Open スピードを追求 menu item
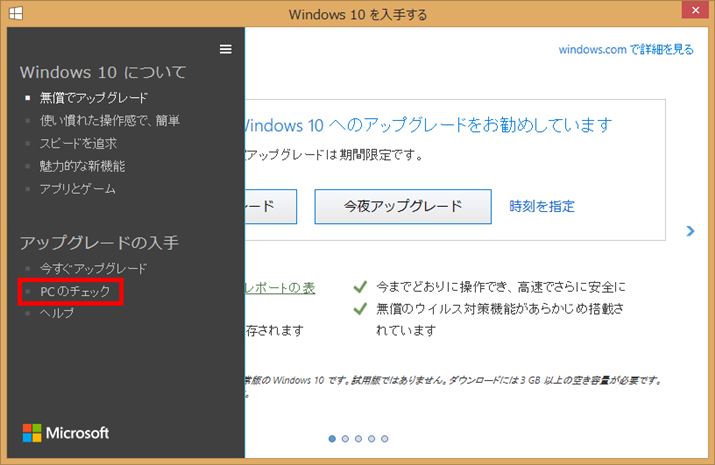715x465 pixels. (78, 143)
